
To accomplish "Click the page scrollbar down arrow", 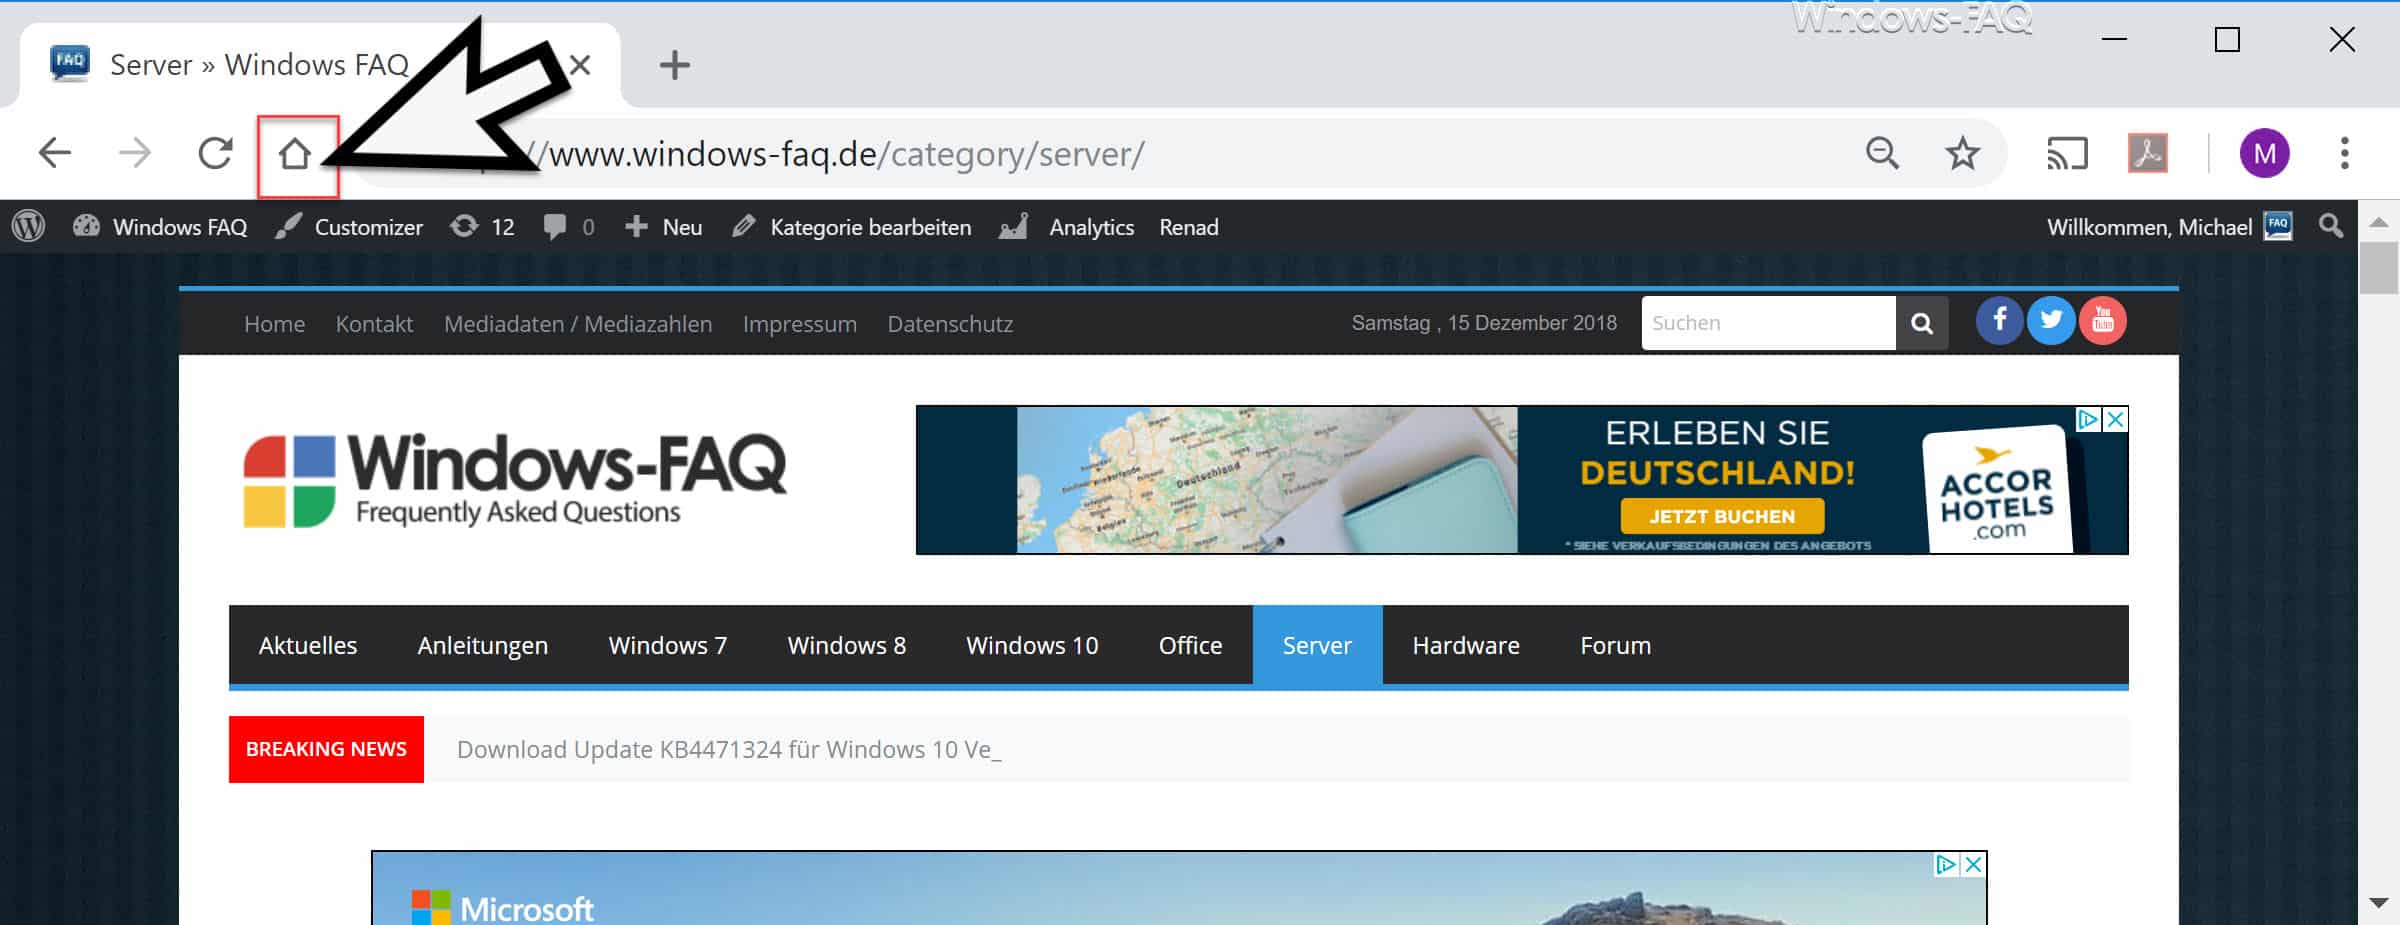I will pos(2379,903).
